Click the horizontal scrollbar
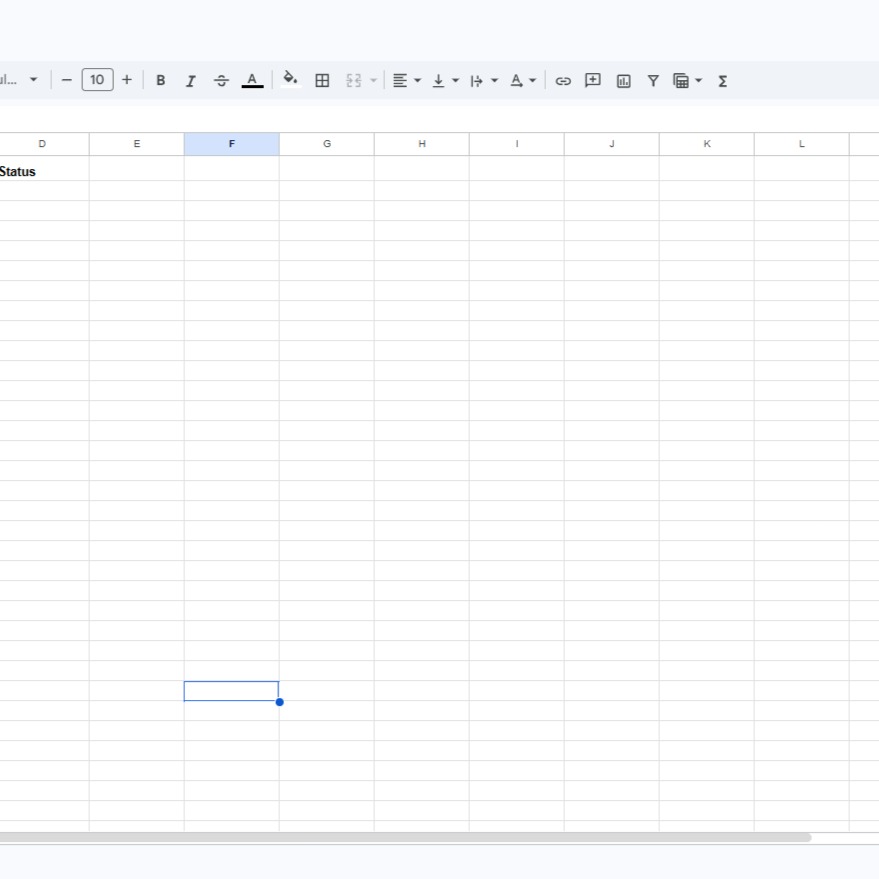 405,837
